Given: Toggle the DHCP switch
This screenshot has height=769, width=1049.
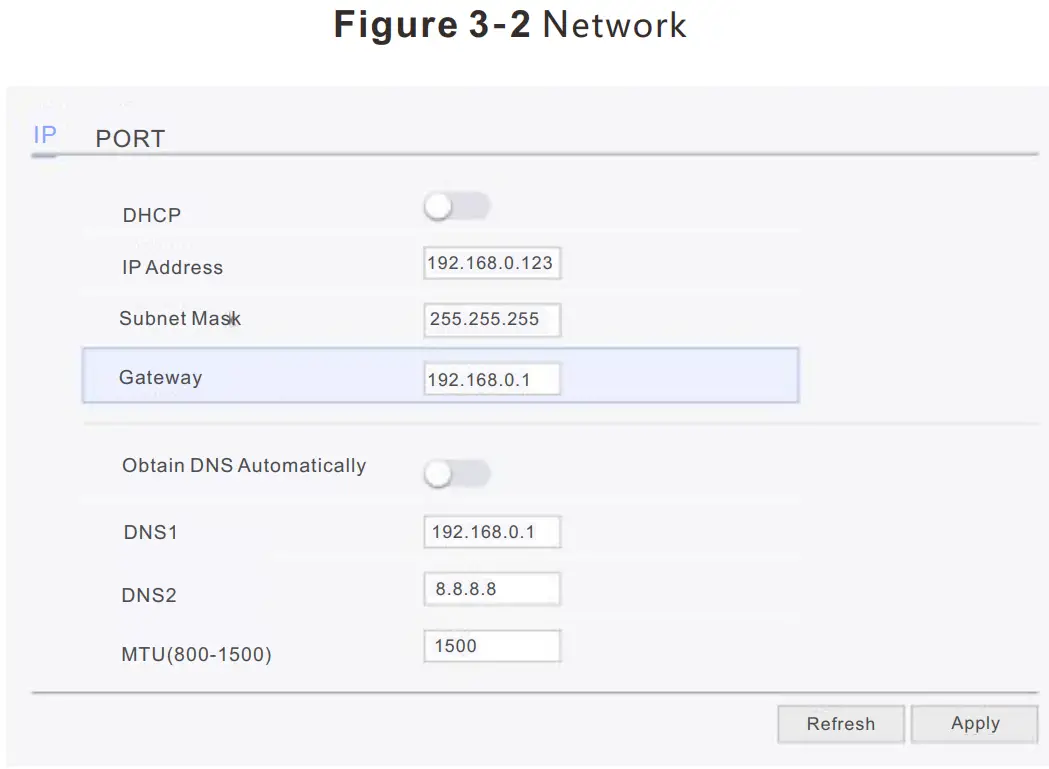Looking at the screenshot, I should tap(457, 207).
